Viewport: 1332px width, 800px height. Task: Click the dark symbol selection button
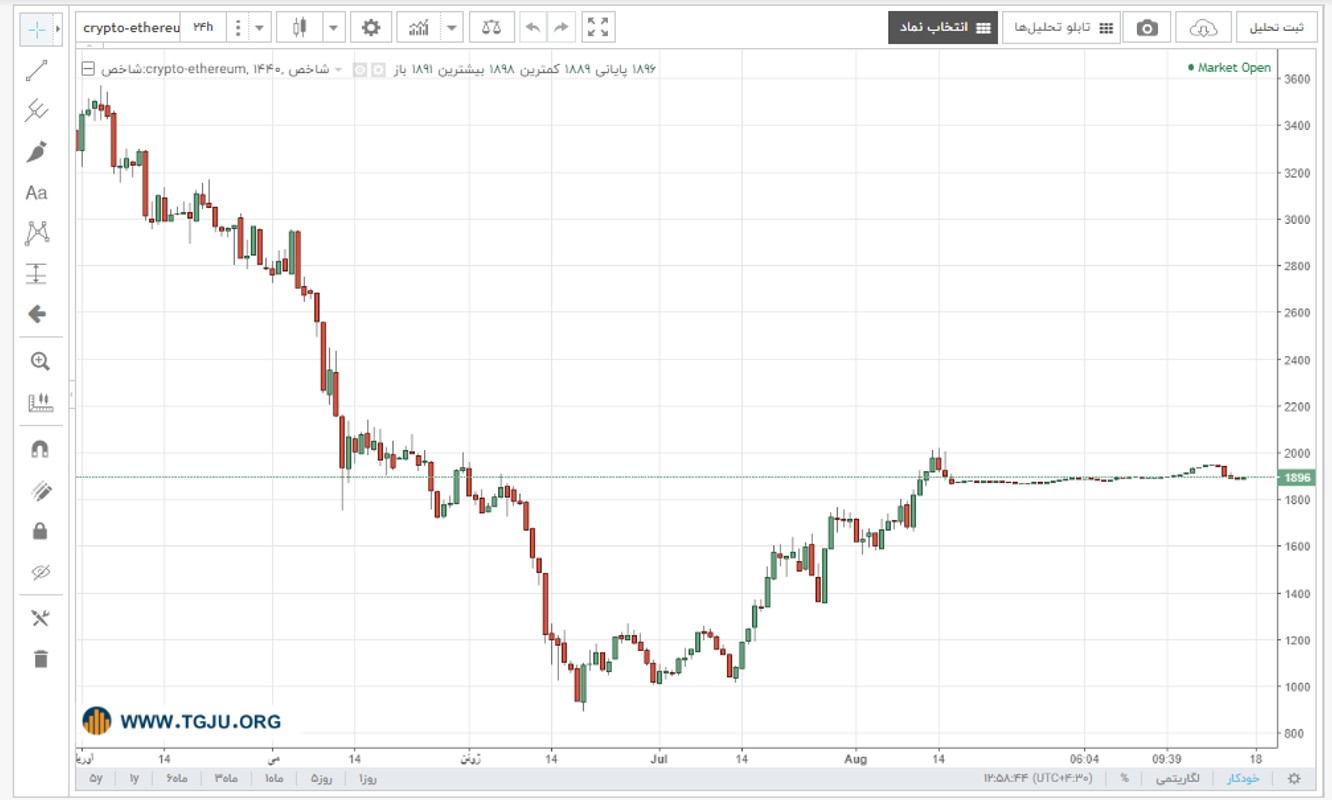coord(943,28)
